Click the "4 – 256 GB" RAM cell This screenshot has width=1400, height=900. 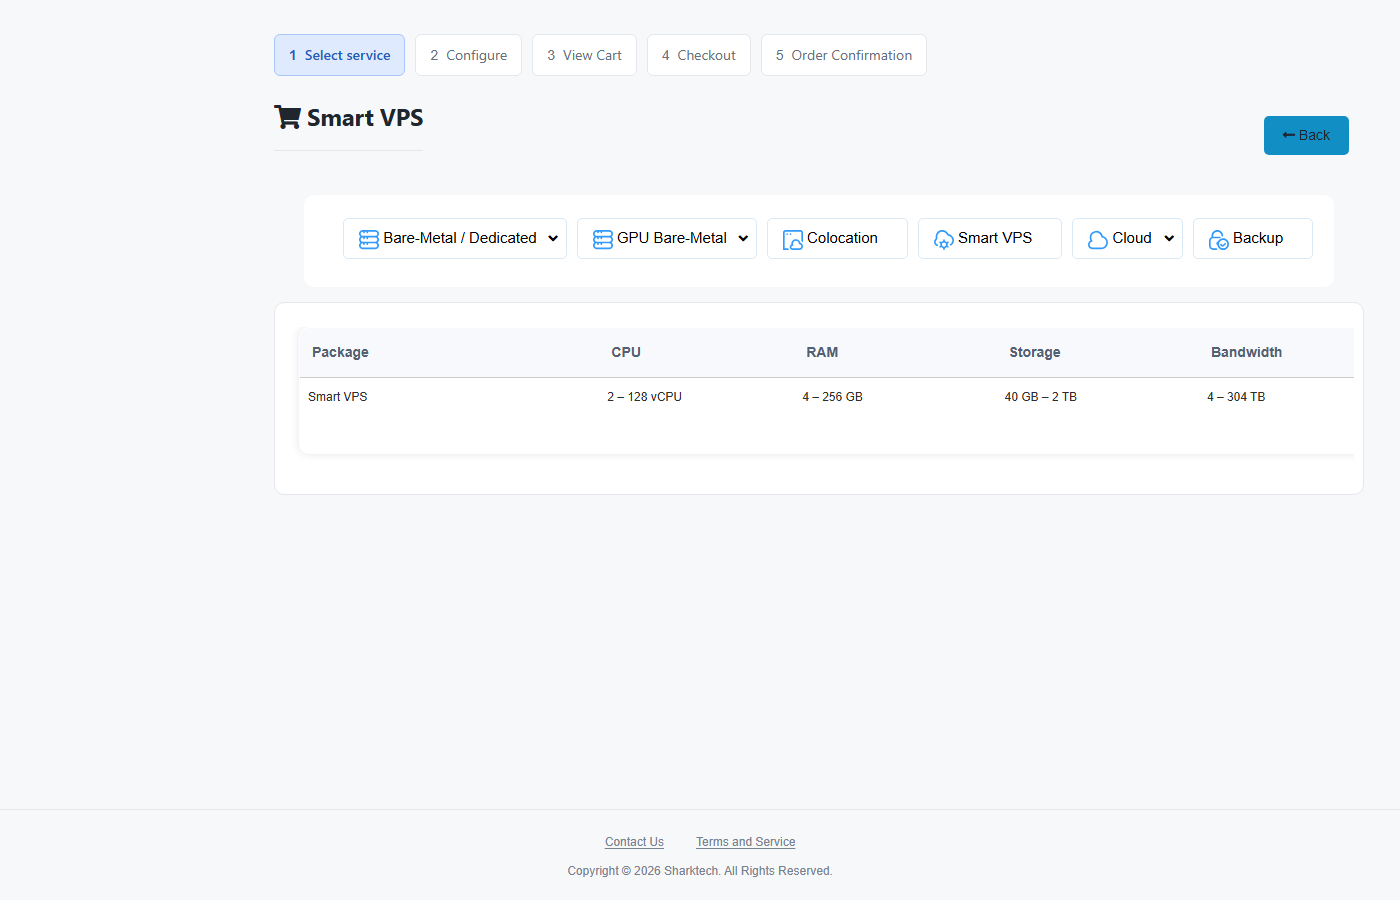(832, 397)
